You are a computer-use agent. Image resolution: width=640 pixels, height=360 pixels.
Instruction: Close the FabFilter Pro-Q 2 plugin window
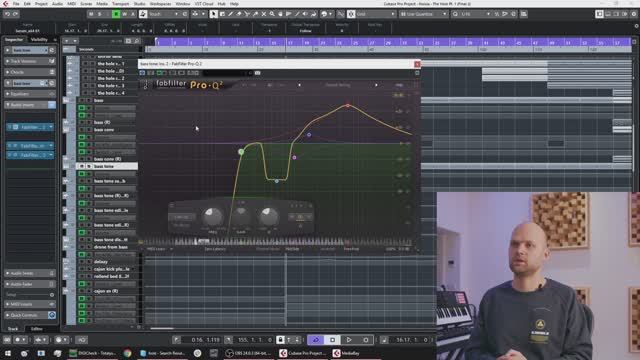coord(417,64)
